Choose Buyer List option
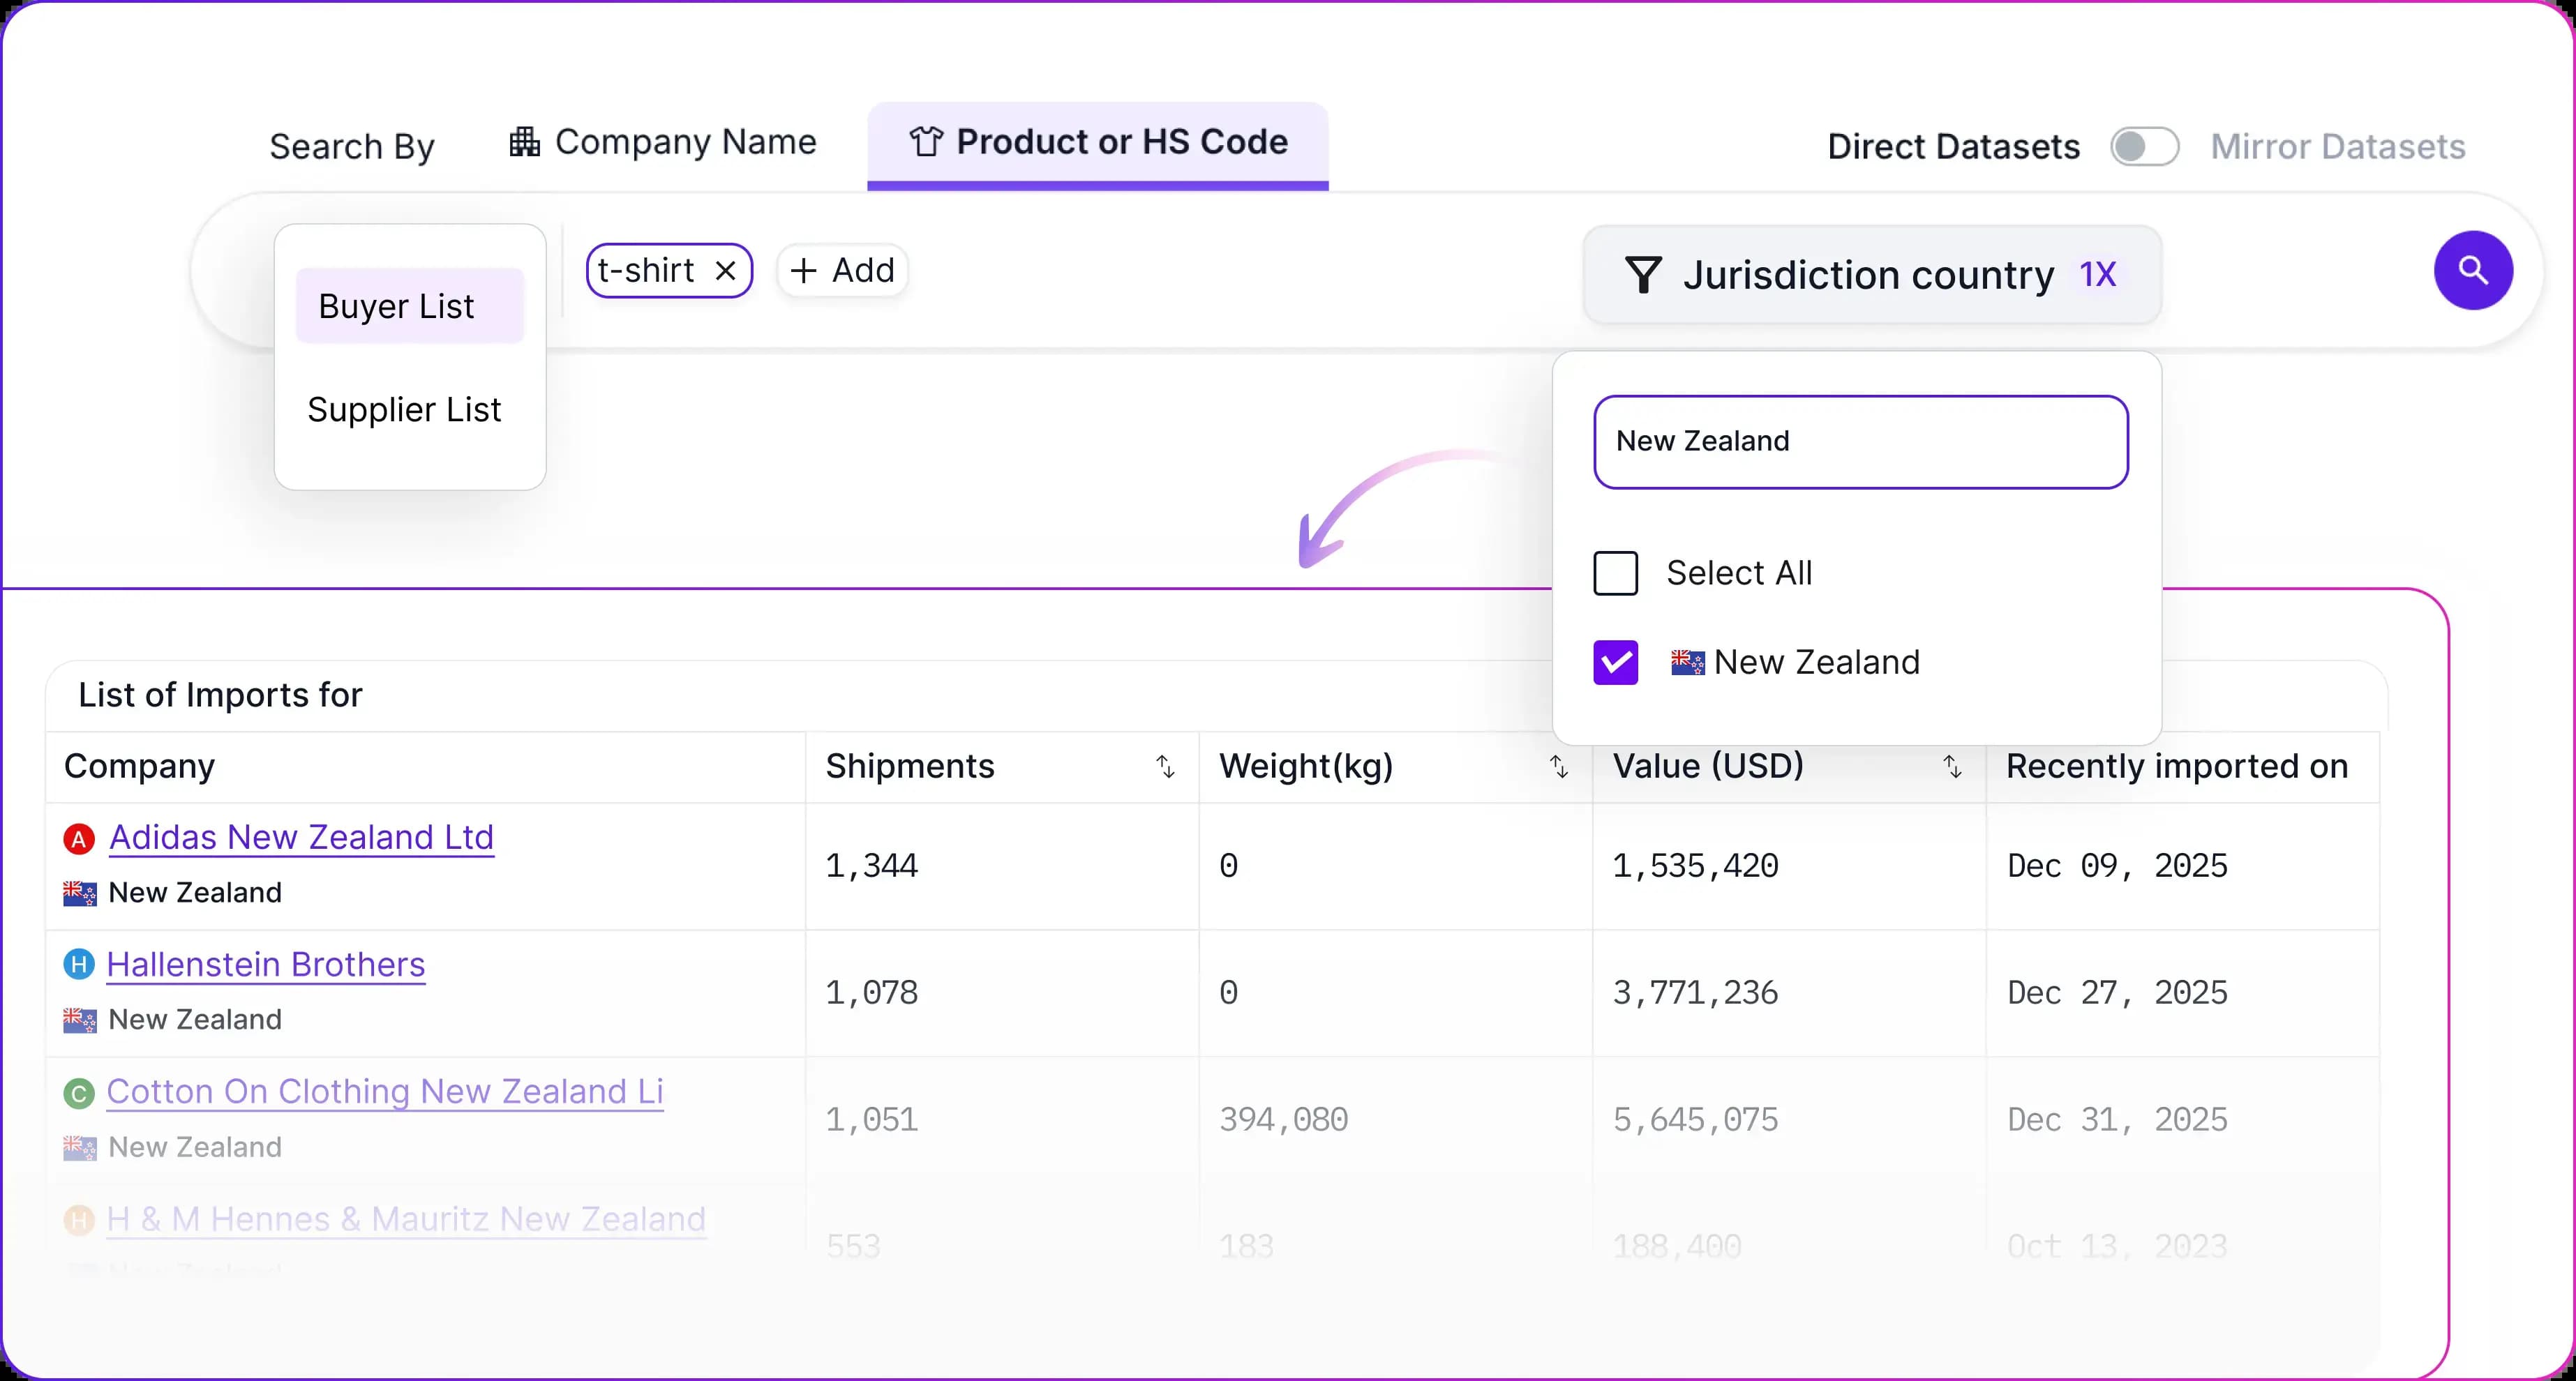Image resolution: width=2576 pixels, height=1381 pixels. pos(409,306)
